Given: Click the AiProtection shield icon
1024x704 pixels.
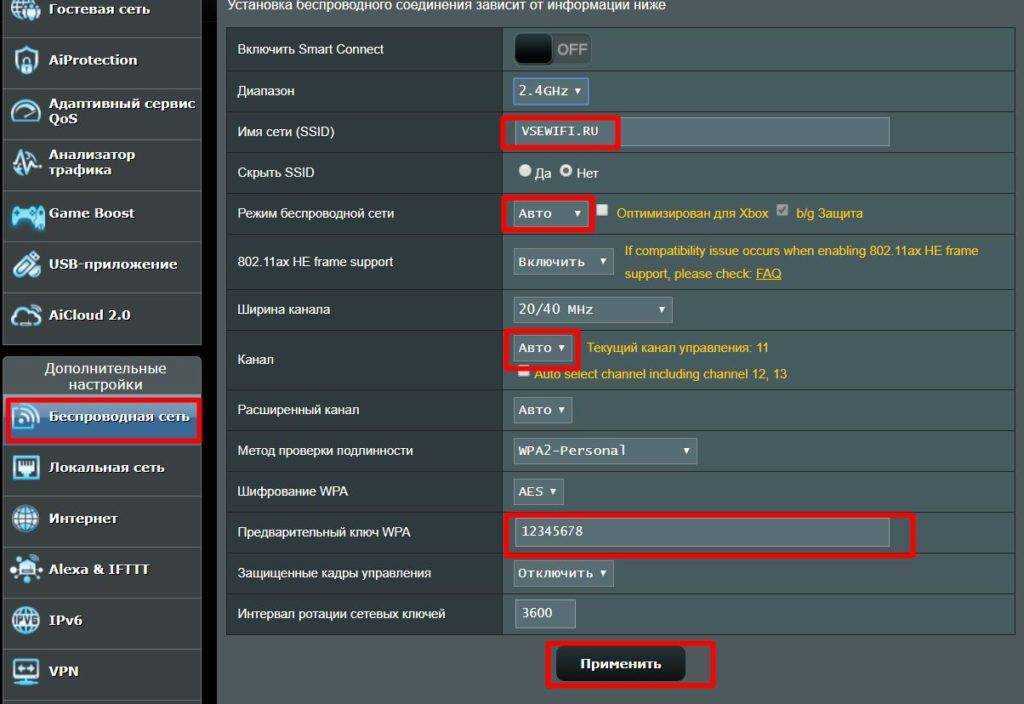Looking at the screenshot, I should click(25, 61).
